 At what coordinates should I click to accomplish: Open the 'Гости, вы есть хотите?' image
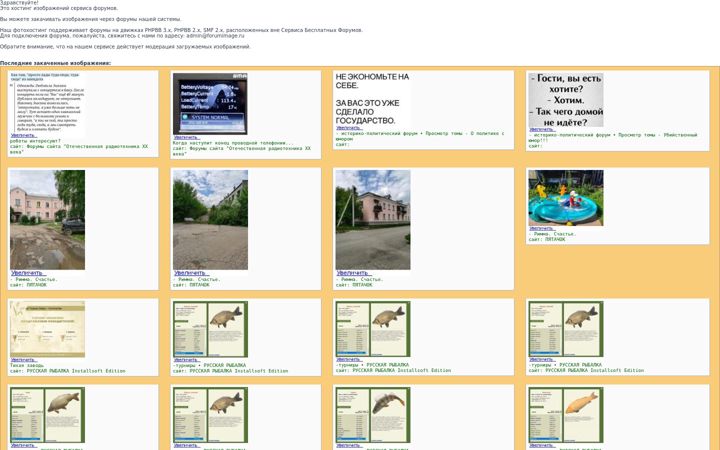[566, 100]
